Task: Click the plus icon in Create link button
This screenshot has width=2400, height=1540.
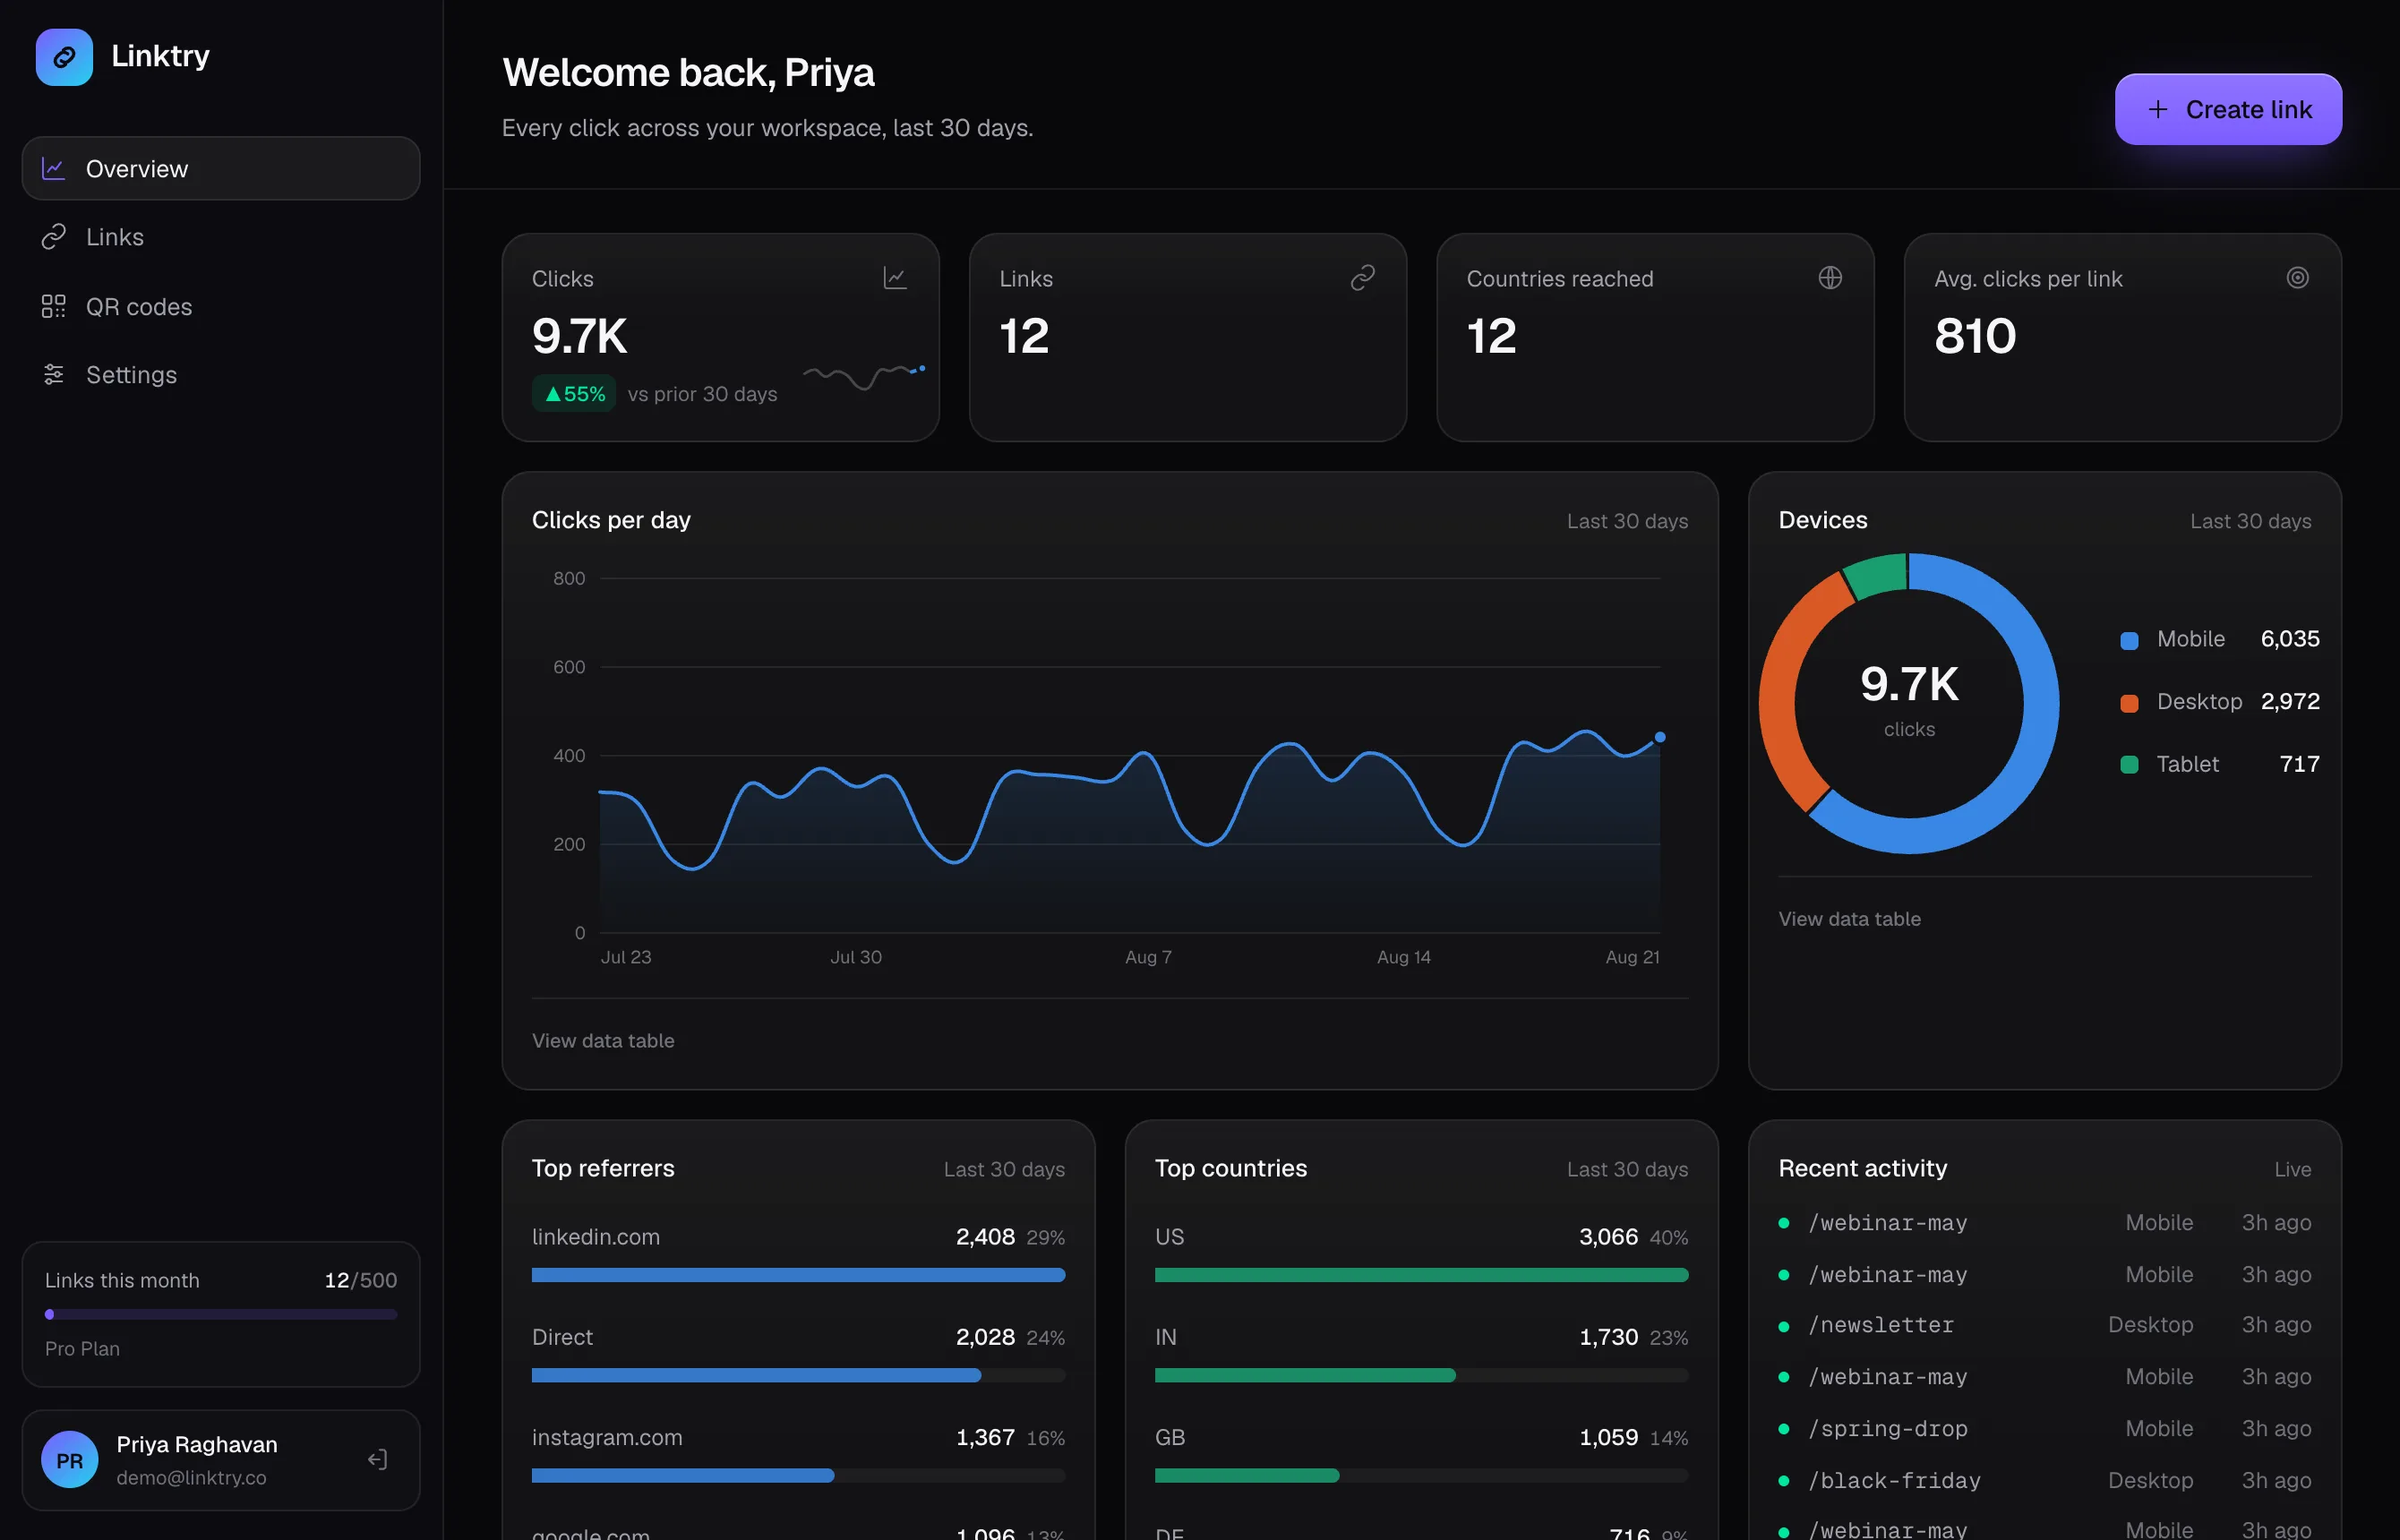Action: tap(2158, 109)
